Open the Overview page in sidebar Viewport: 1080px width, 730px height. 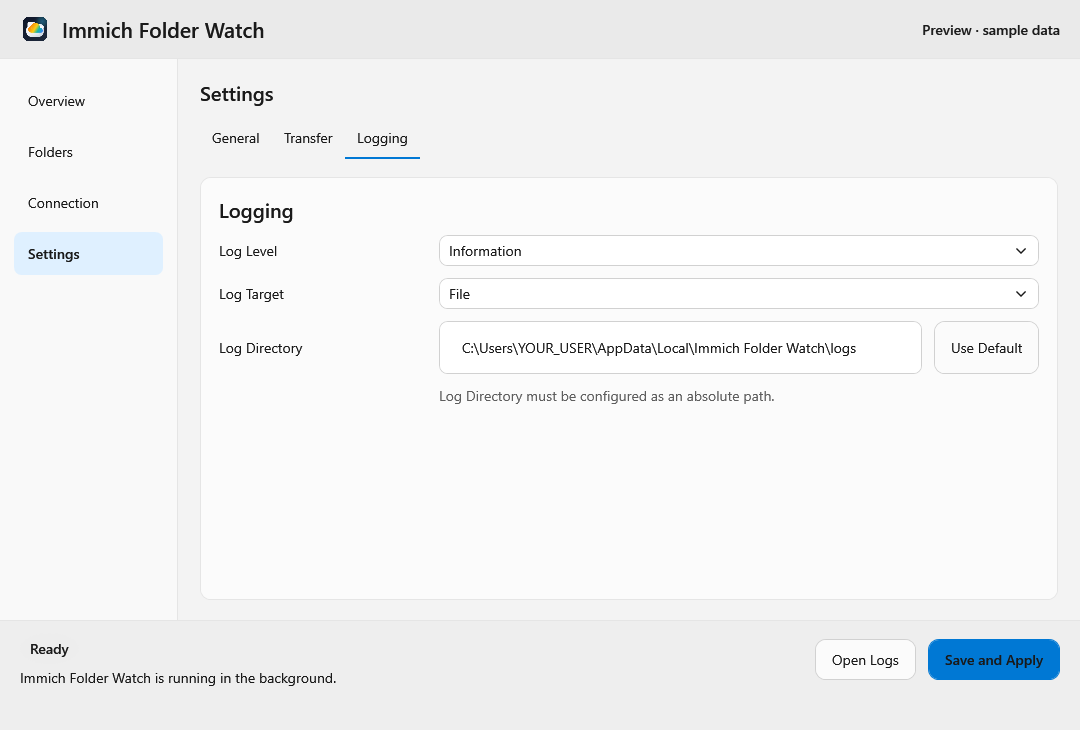coord(88,101)
